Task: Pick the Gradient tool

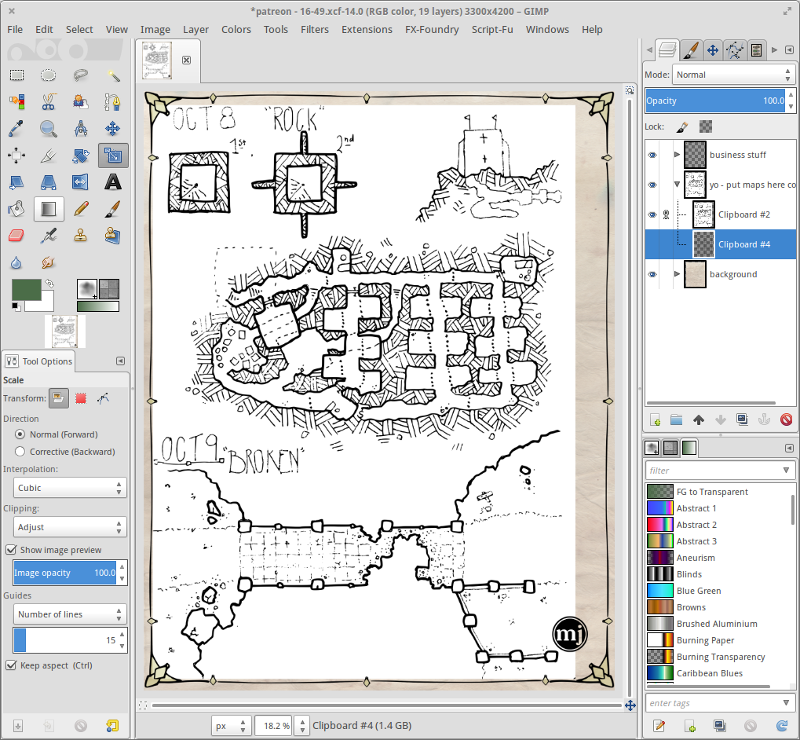Action: (x=48, y=209)
